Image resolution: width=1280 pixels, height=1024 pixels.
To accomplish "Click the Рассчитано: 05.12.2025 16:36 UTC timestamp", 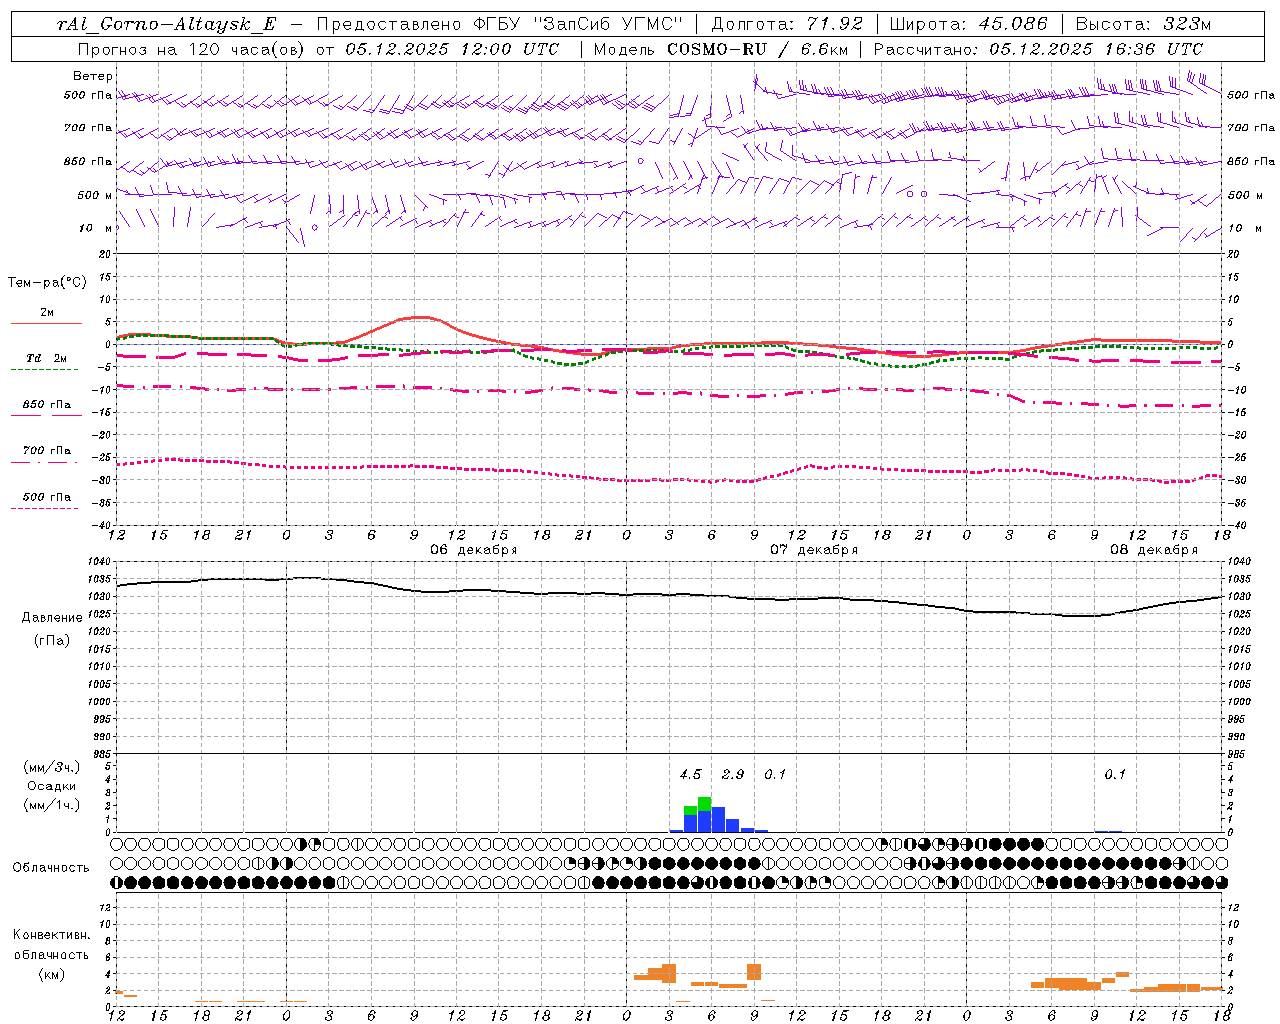I will pos(1038,49).
